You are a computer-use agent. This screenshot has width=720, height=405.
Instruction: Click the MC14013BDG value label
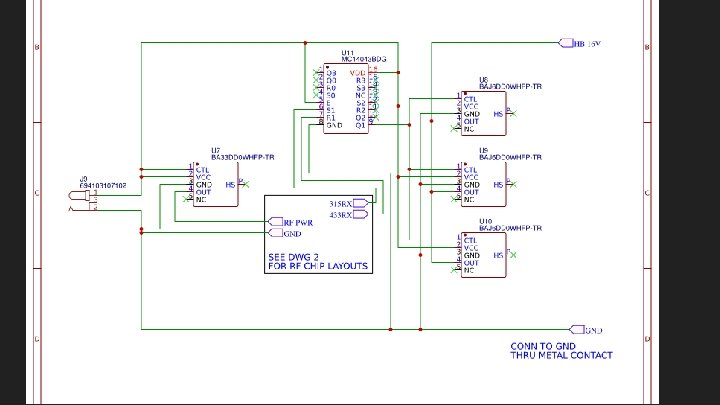364,59
